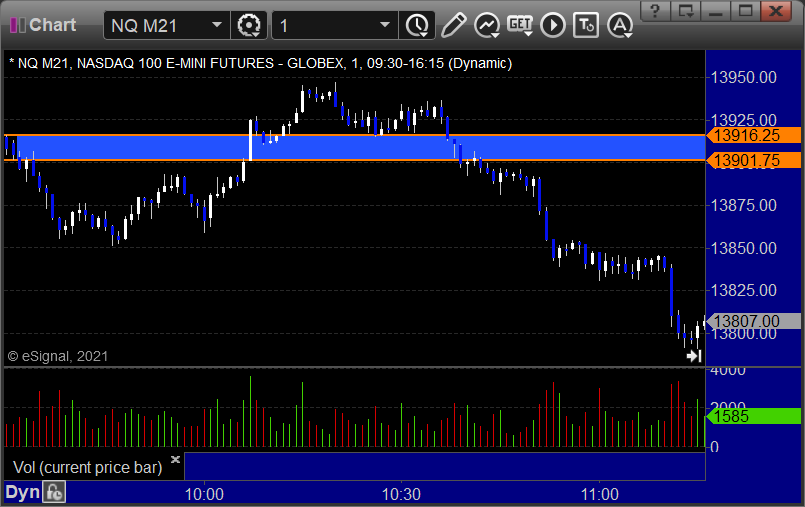Screen dimensions: 805x507
Task: Click the help question mark button
Action: point(655,11)
